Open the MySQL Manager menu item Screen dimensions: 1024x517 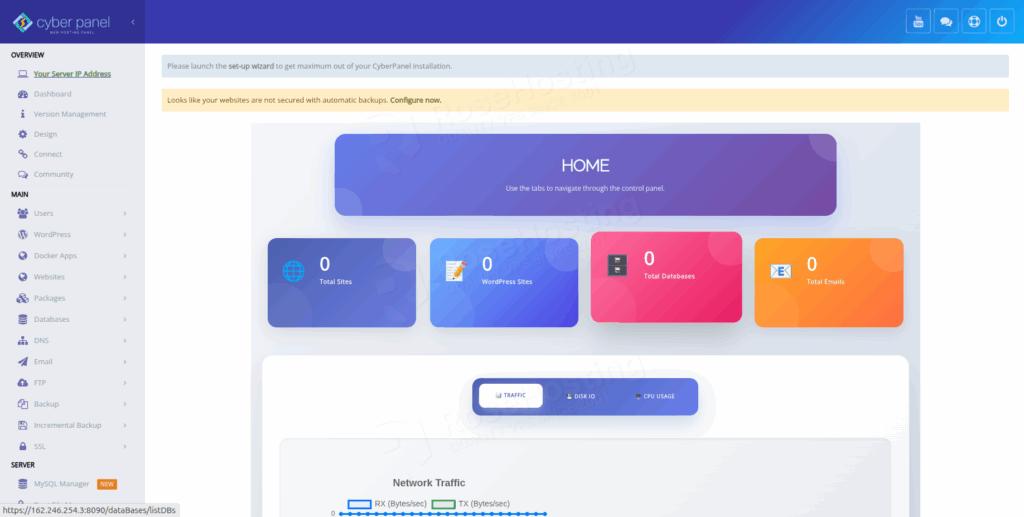61,484
